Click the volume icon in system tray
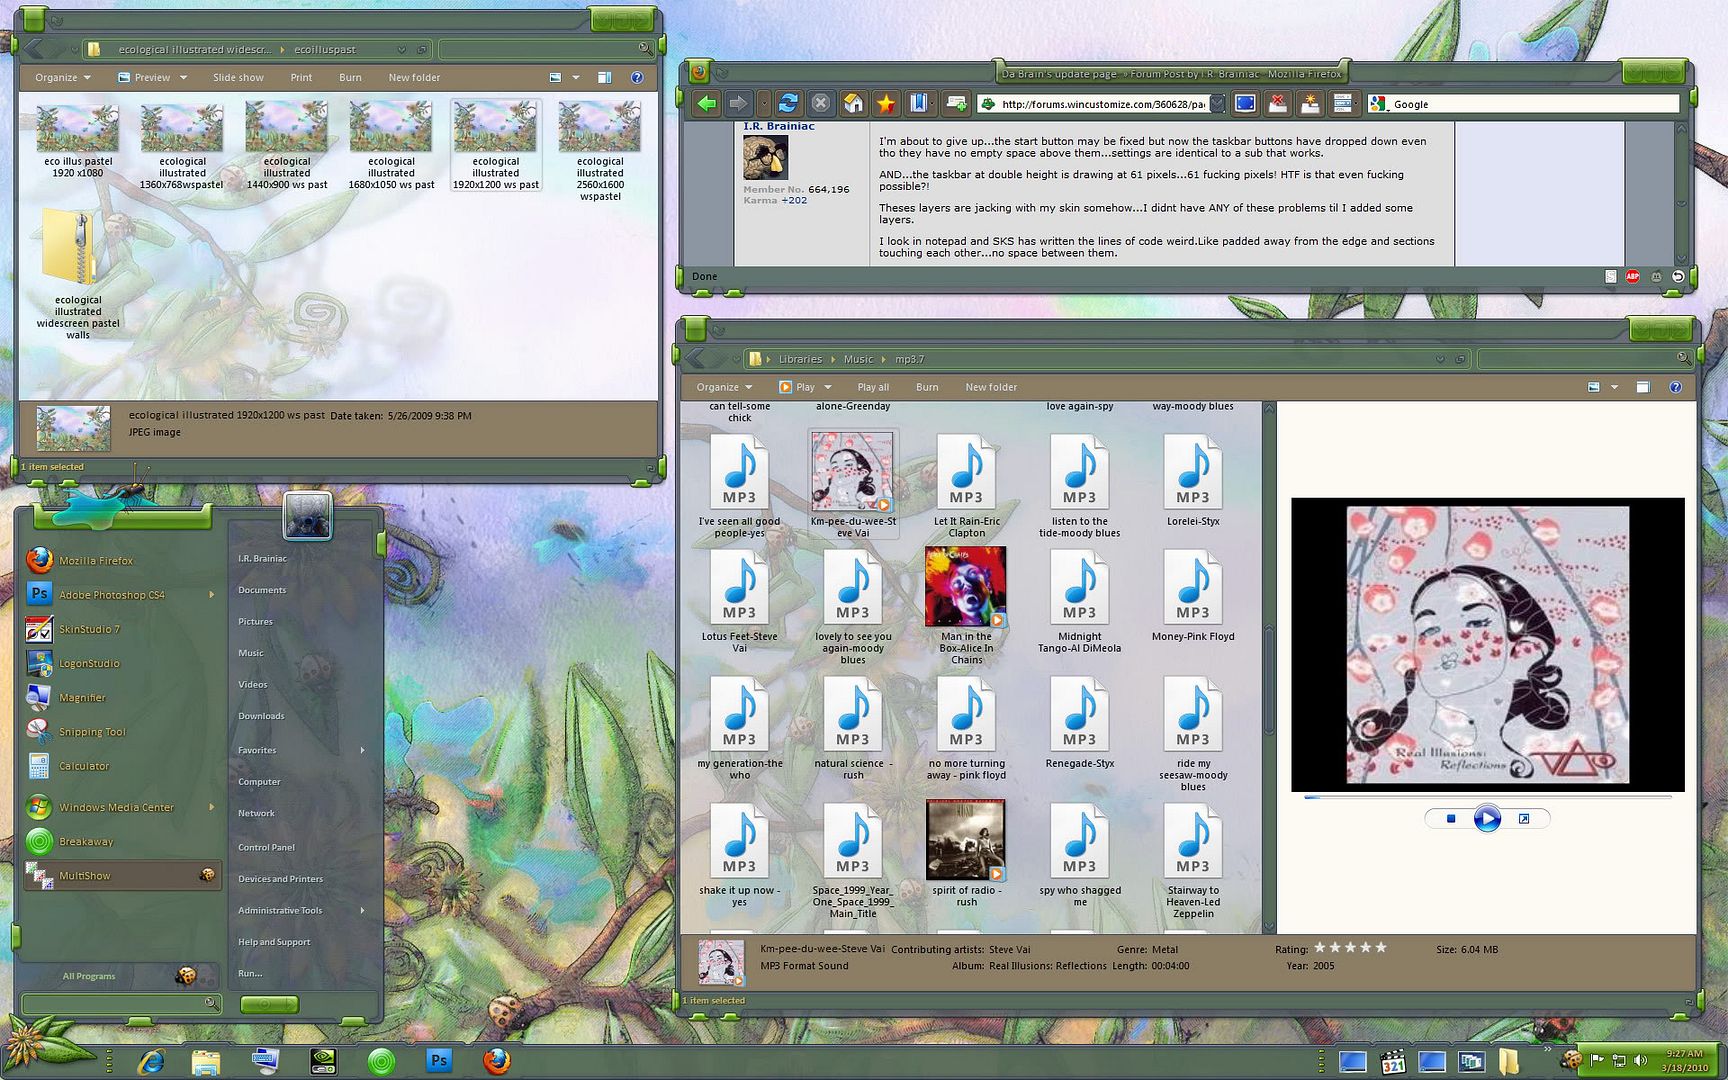 pos(1639,1061)
